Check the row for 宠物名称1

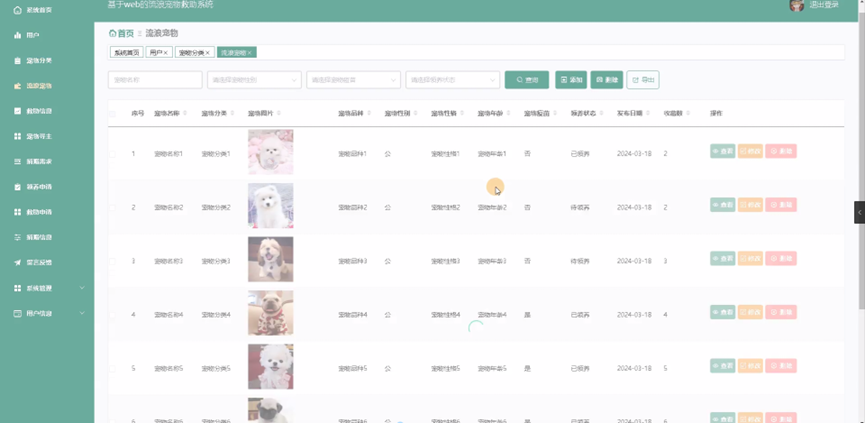[113, 154]
